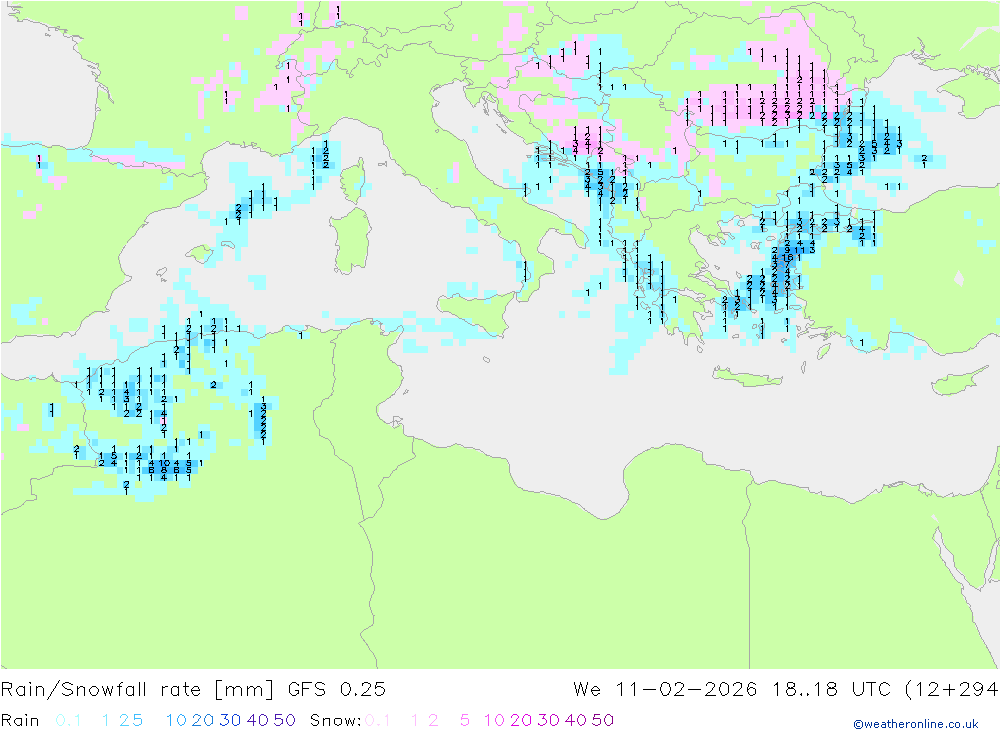Click the "Rain" legend label
This screenshot has height=733, width=1000.
pos(20,720)
